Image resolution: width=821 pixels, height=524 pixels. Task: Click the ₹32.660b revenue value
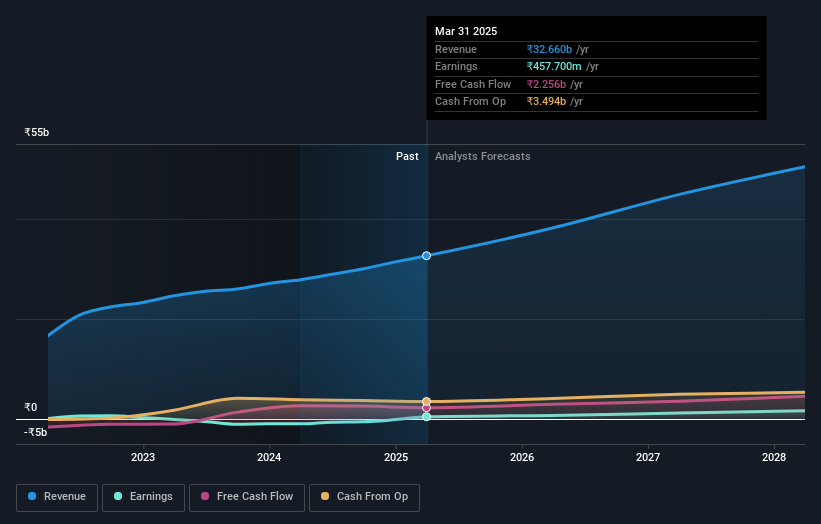coord(549,49)
